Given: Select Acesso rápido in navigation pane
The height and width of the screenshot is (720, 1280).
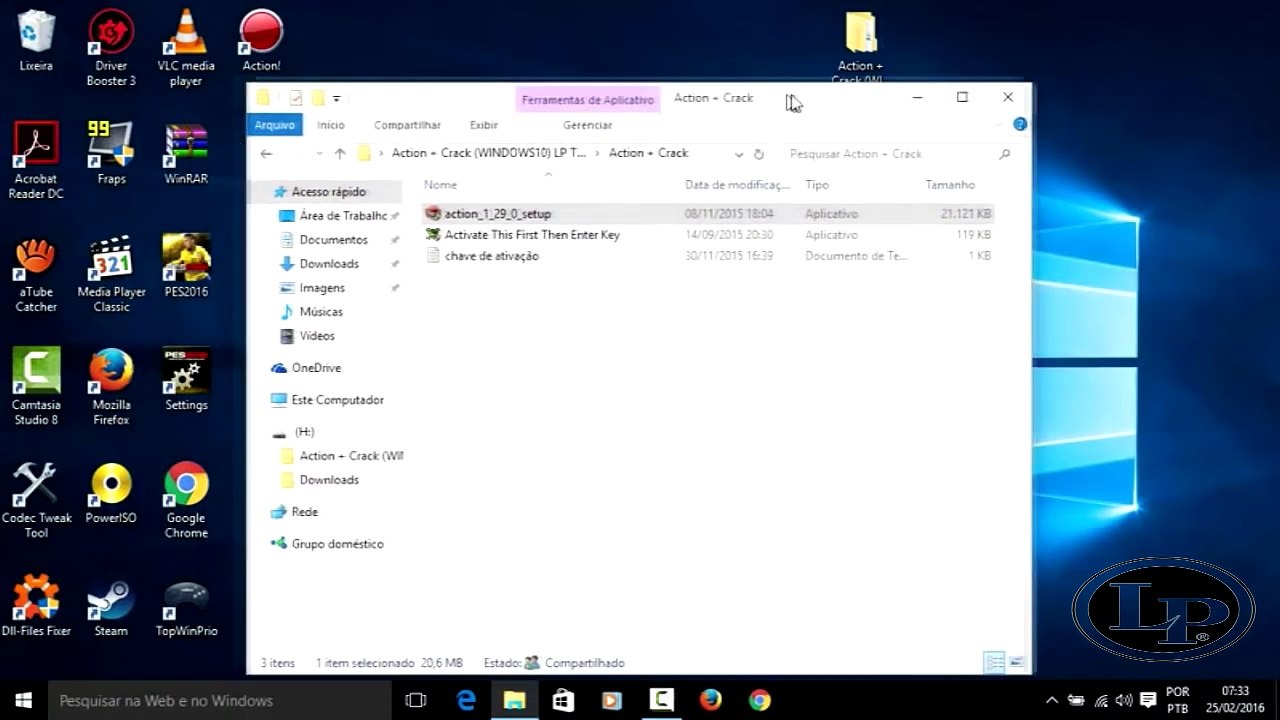Looking at the screenshot, I should coord(329,192).
